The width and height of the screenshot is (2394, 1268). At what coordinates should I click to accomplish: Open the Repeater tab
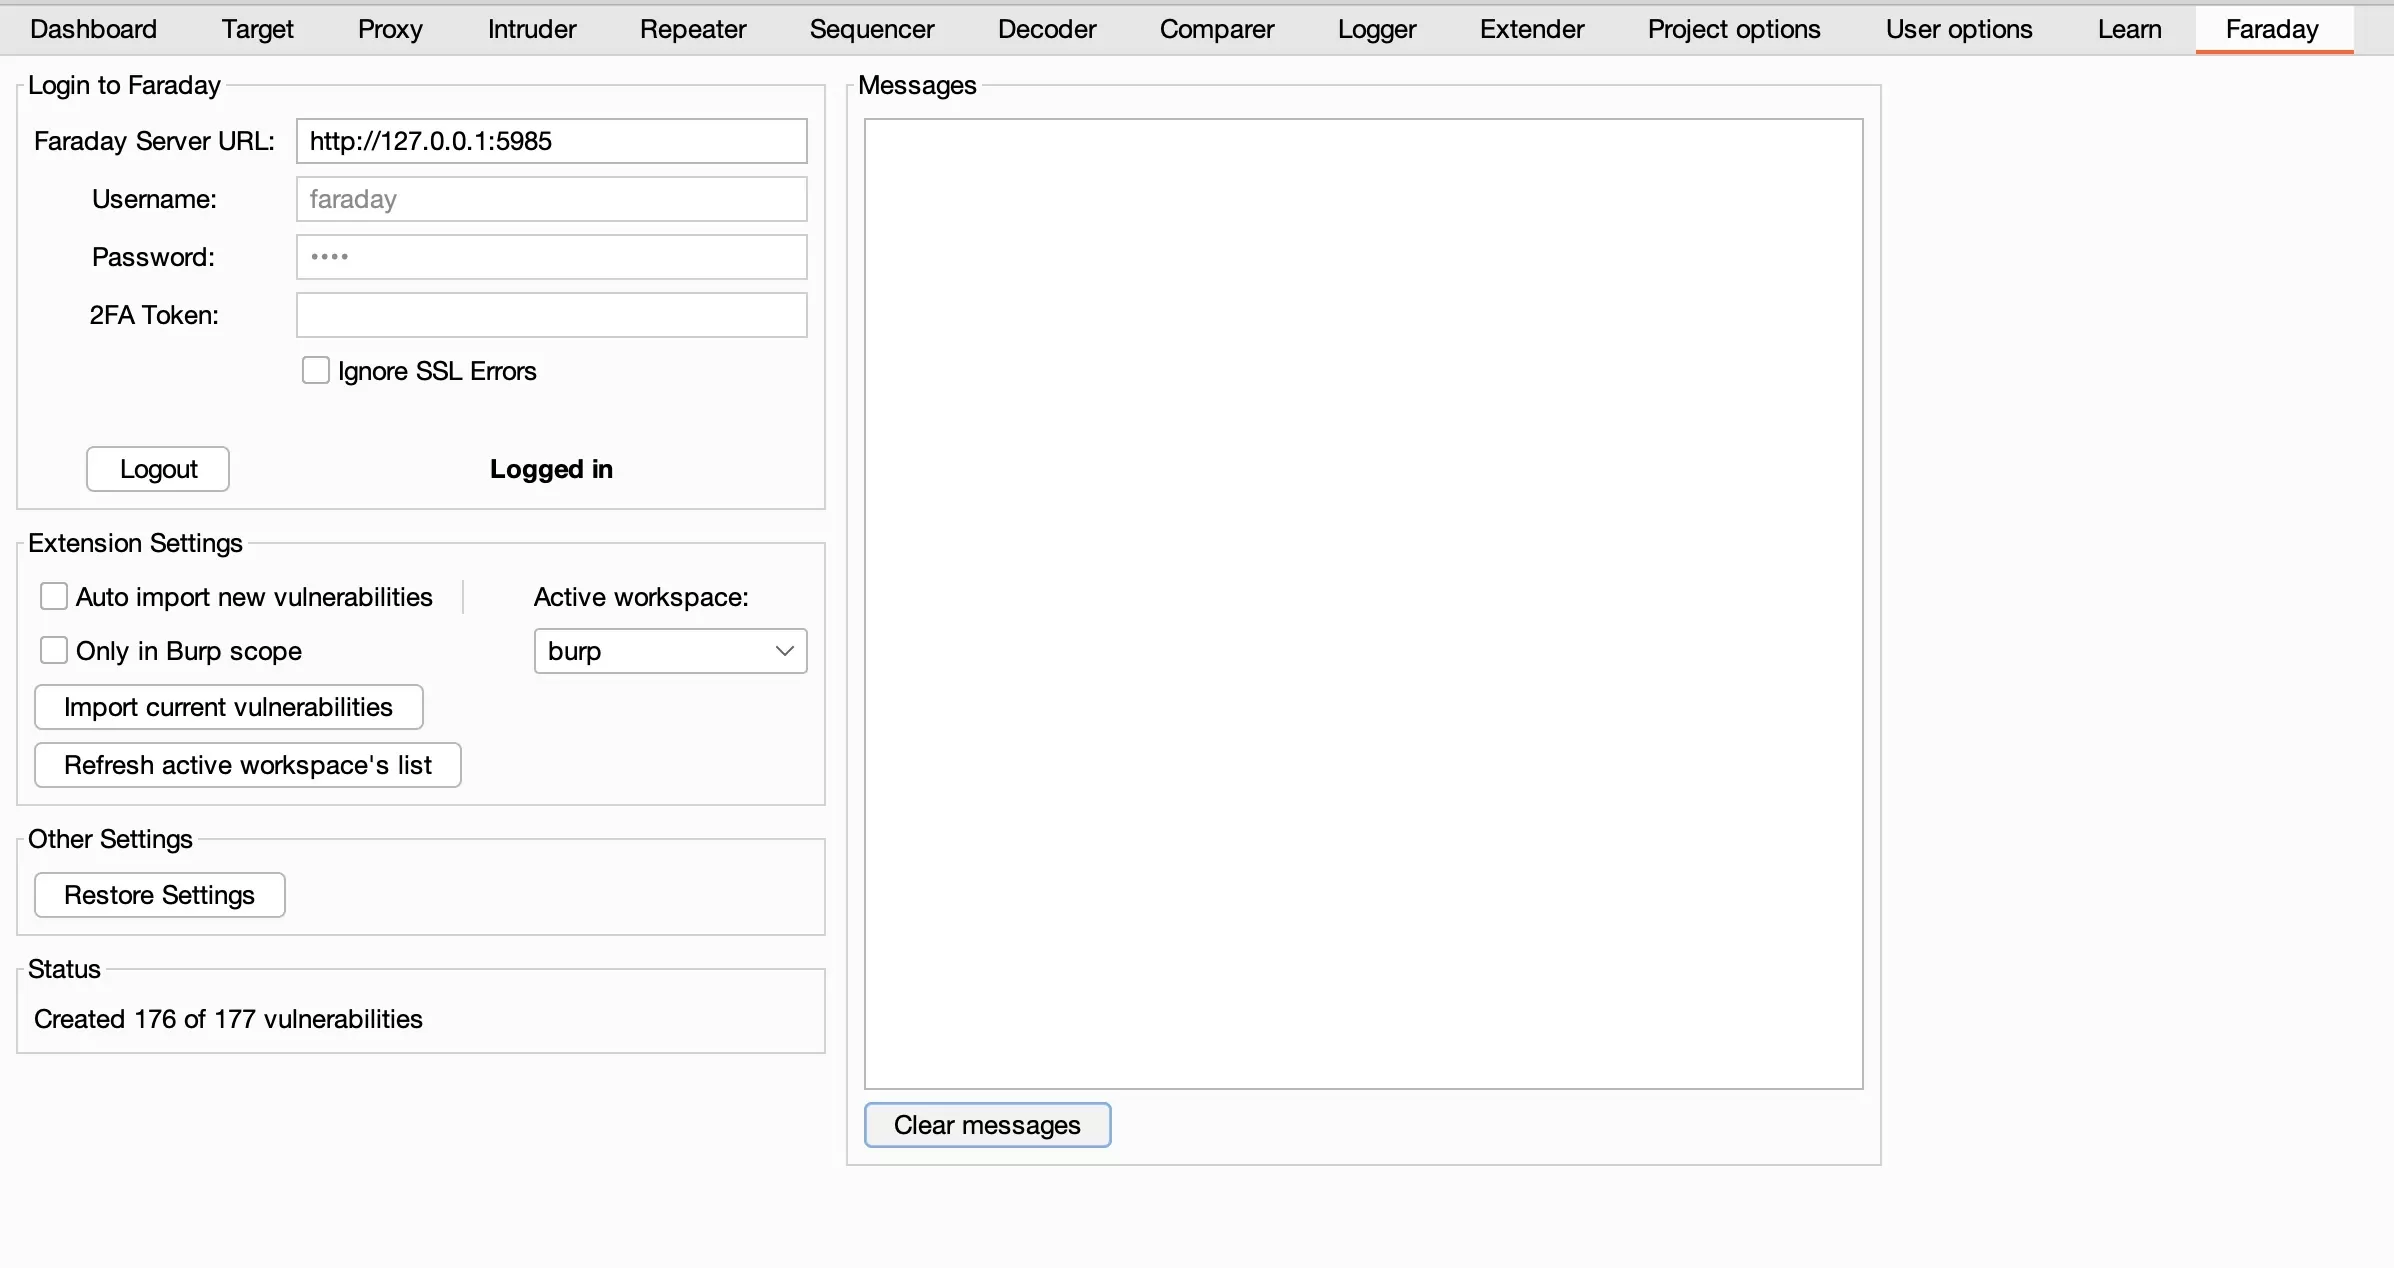coord(692,28)
